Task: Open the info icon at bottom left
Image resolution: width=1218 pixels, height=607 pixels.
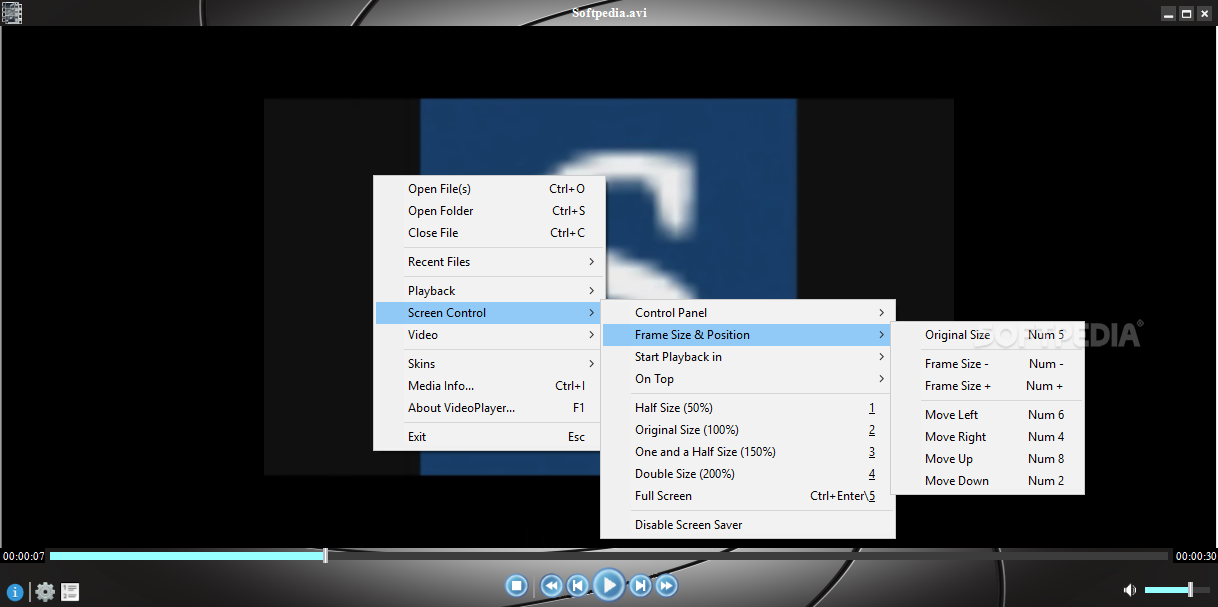Action: [15, 592]
